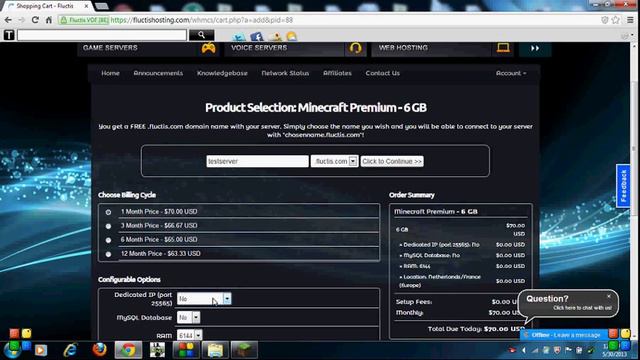The width and height of the screenshot is (640, 360).
Task: Click the Twitter bird toolbar icon
Action: click(x=239, y=37)
